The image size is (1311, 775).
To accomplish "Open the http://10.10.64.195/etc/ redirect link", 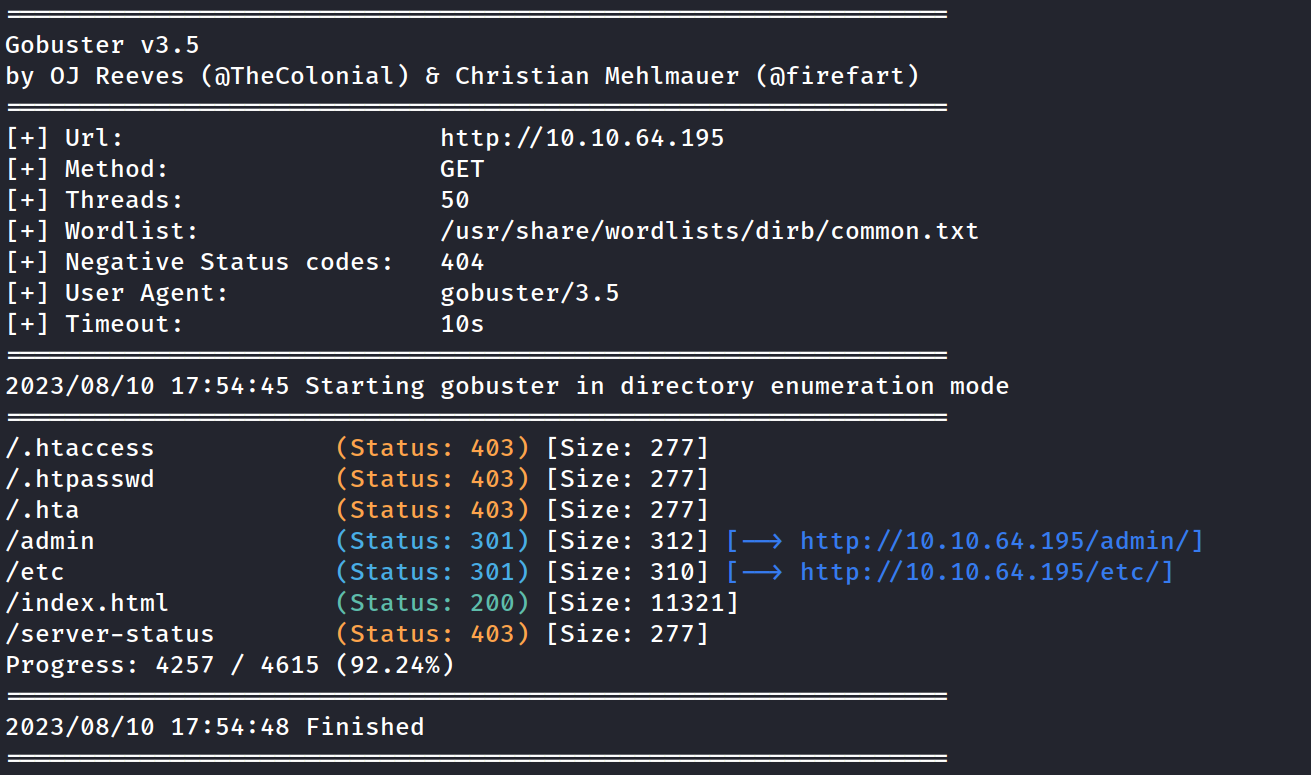I will pyautogui.click(x=986, y=572).
